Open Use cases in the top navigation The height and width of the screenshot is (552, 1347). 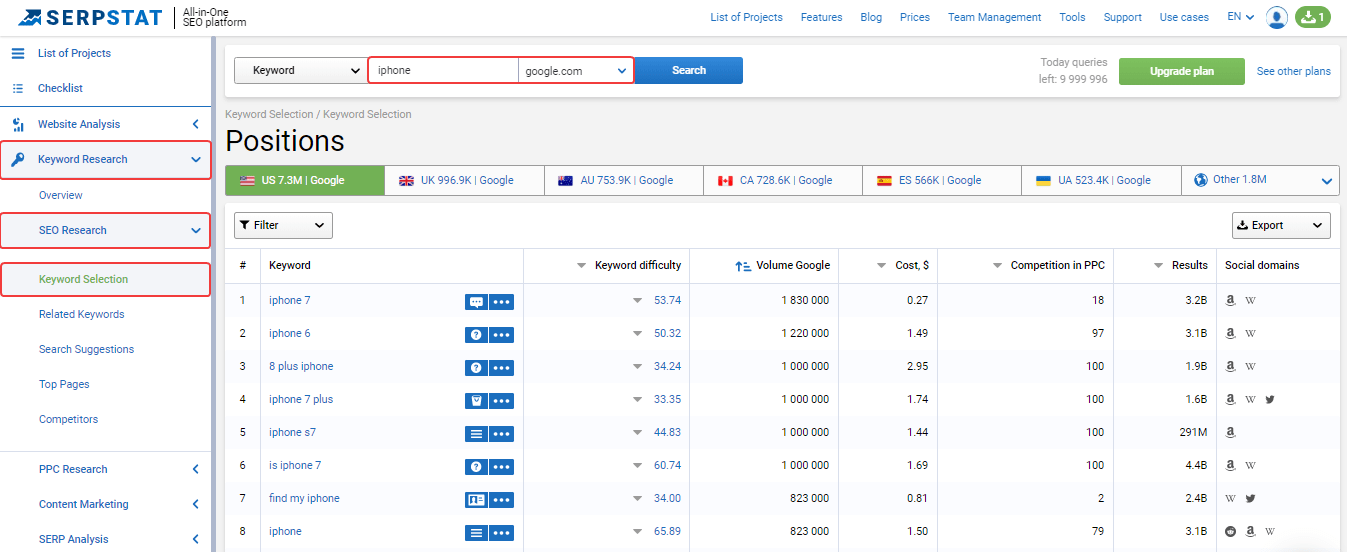pos(1184,17)
